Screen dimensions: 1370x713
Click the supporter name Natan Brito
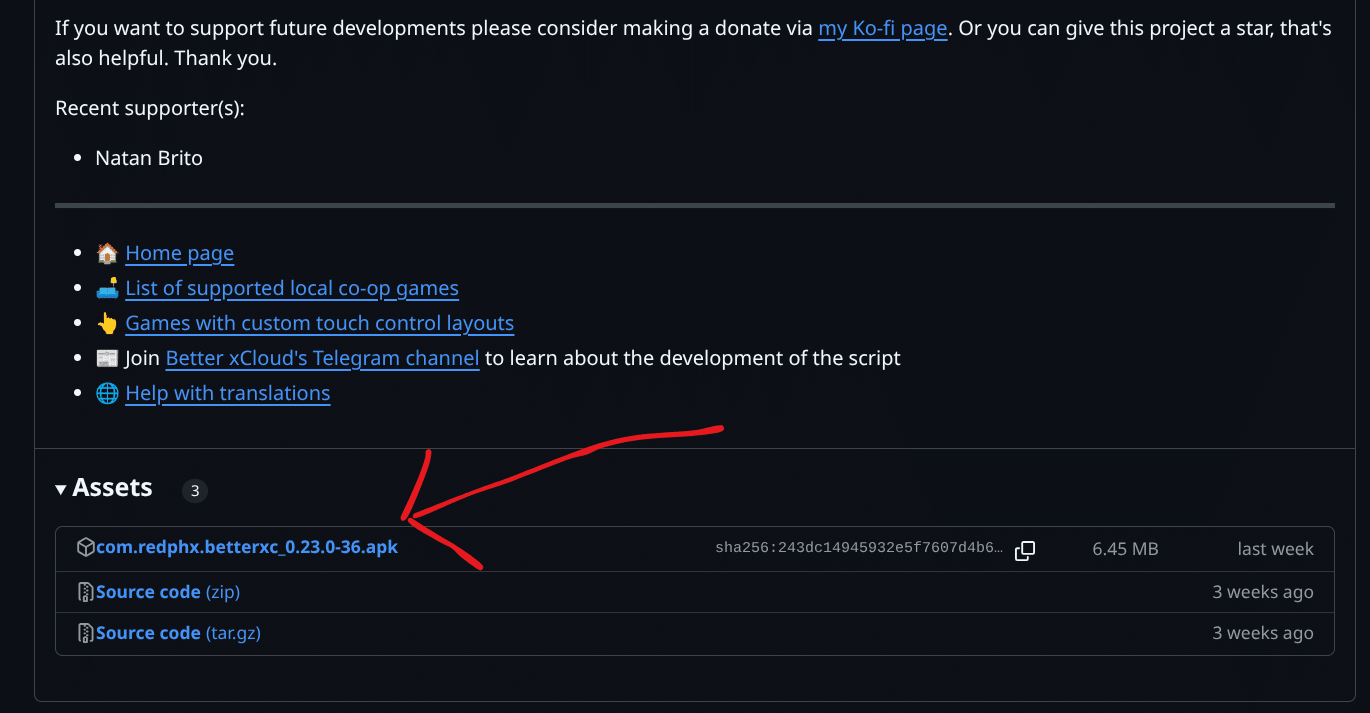click(149, 158)
